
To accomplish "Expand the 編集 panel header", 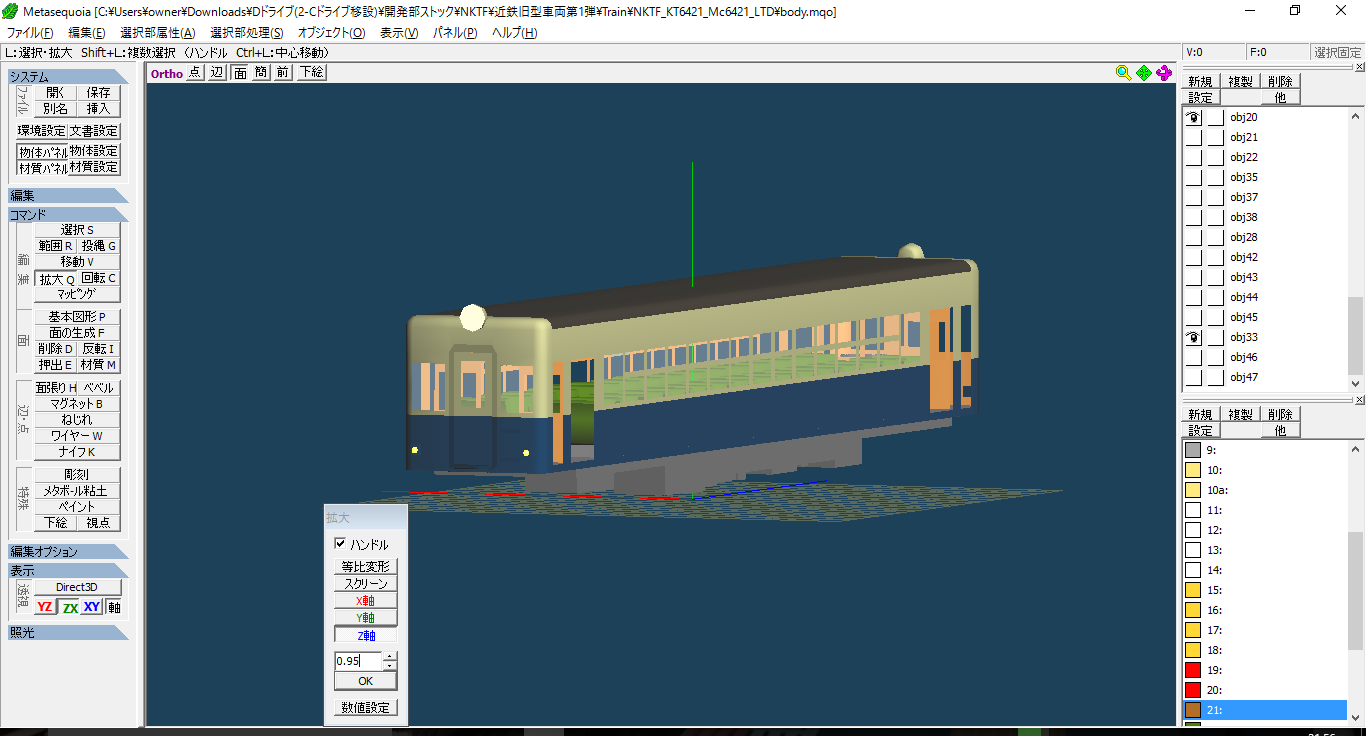I will click(x=68, y=196).
